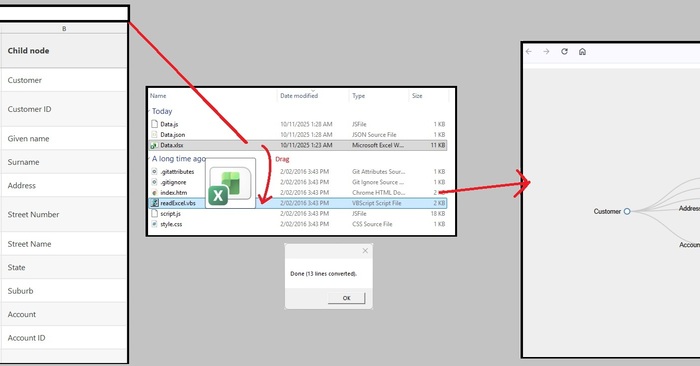Click the index.htm Chrome file icon
Screen dimensions: 700x366
coord(154,193)
